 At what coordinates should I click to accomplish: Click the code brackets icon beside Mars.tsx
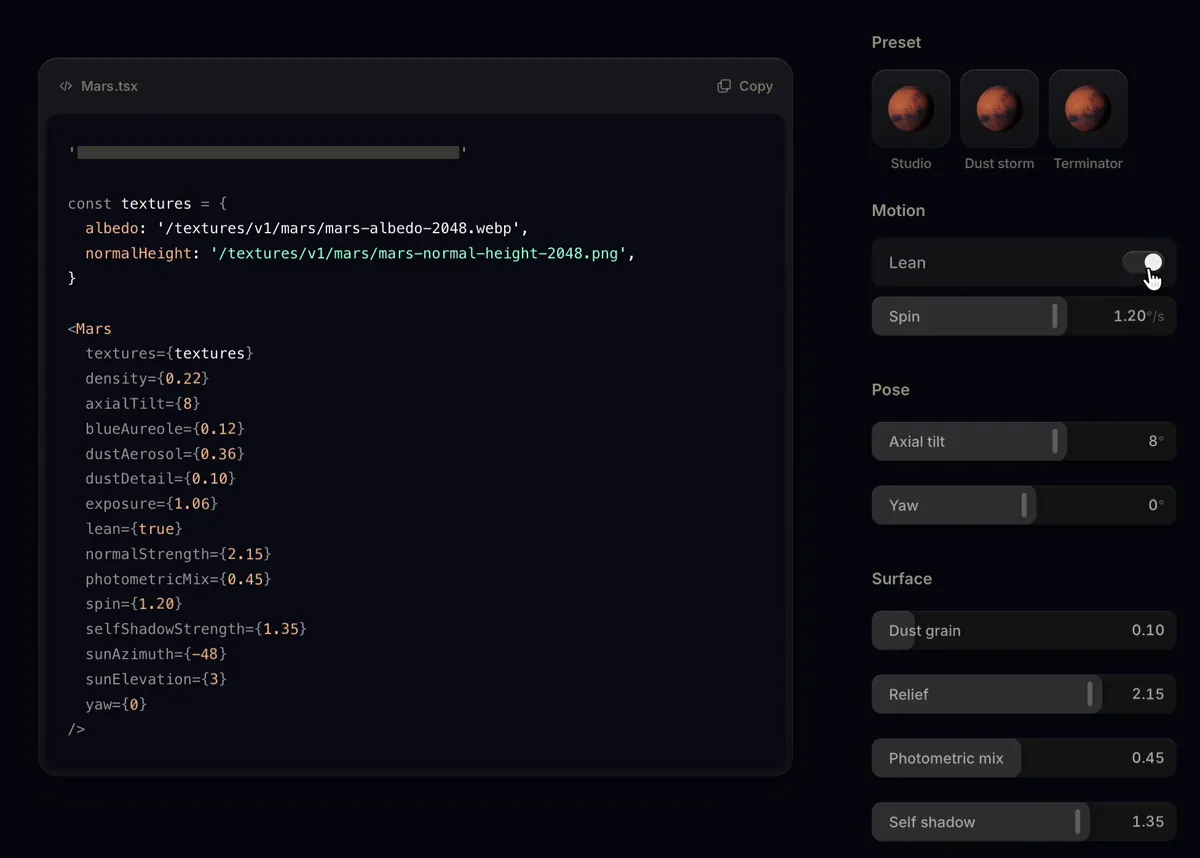point(66,86)
